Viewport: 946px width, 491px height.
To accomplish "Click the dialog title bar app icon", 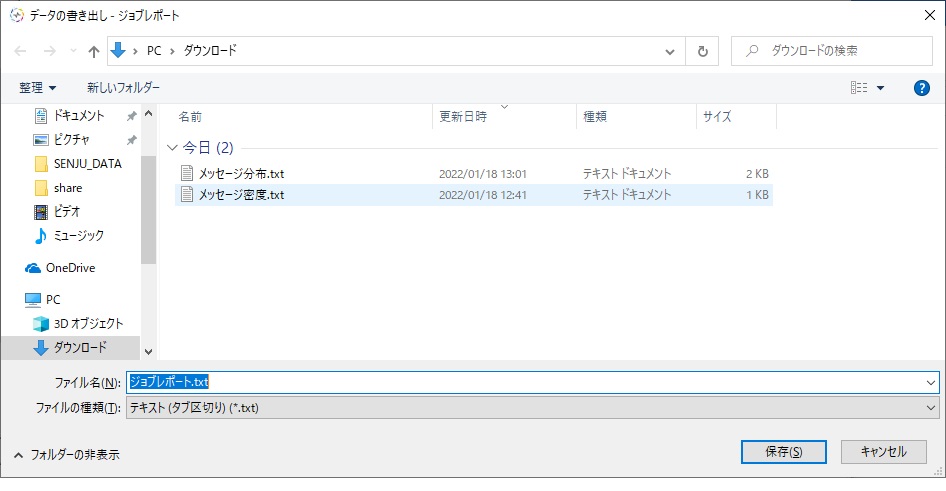I will pos(17,15).
